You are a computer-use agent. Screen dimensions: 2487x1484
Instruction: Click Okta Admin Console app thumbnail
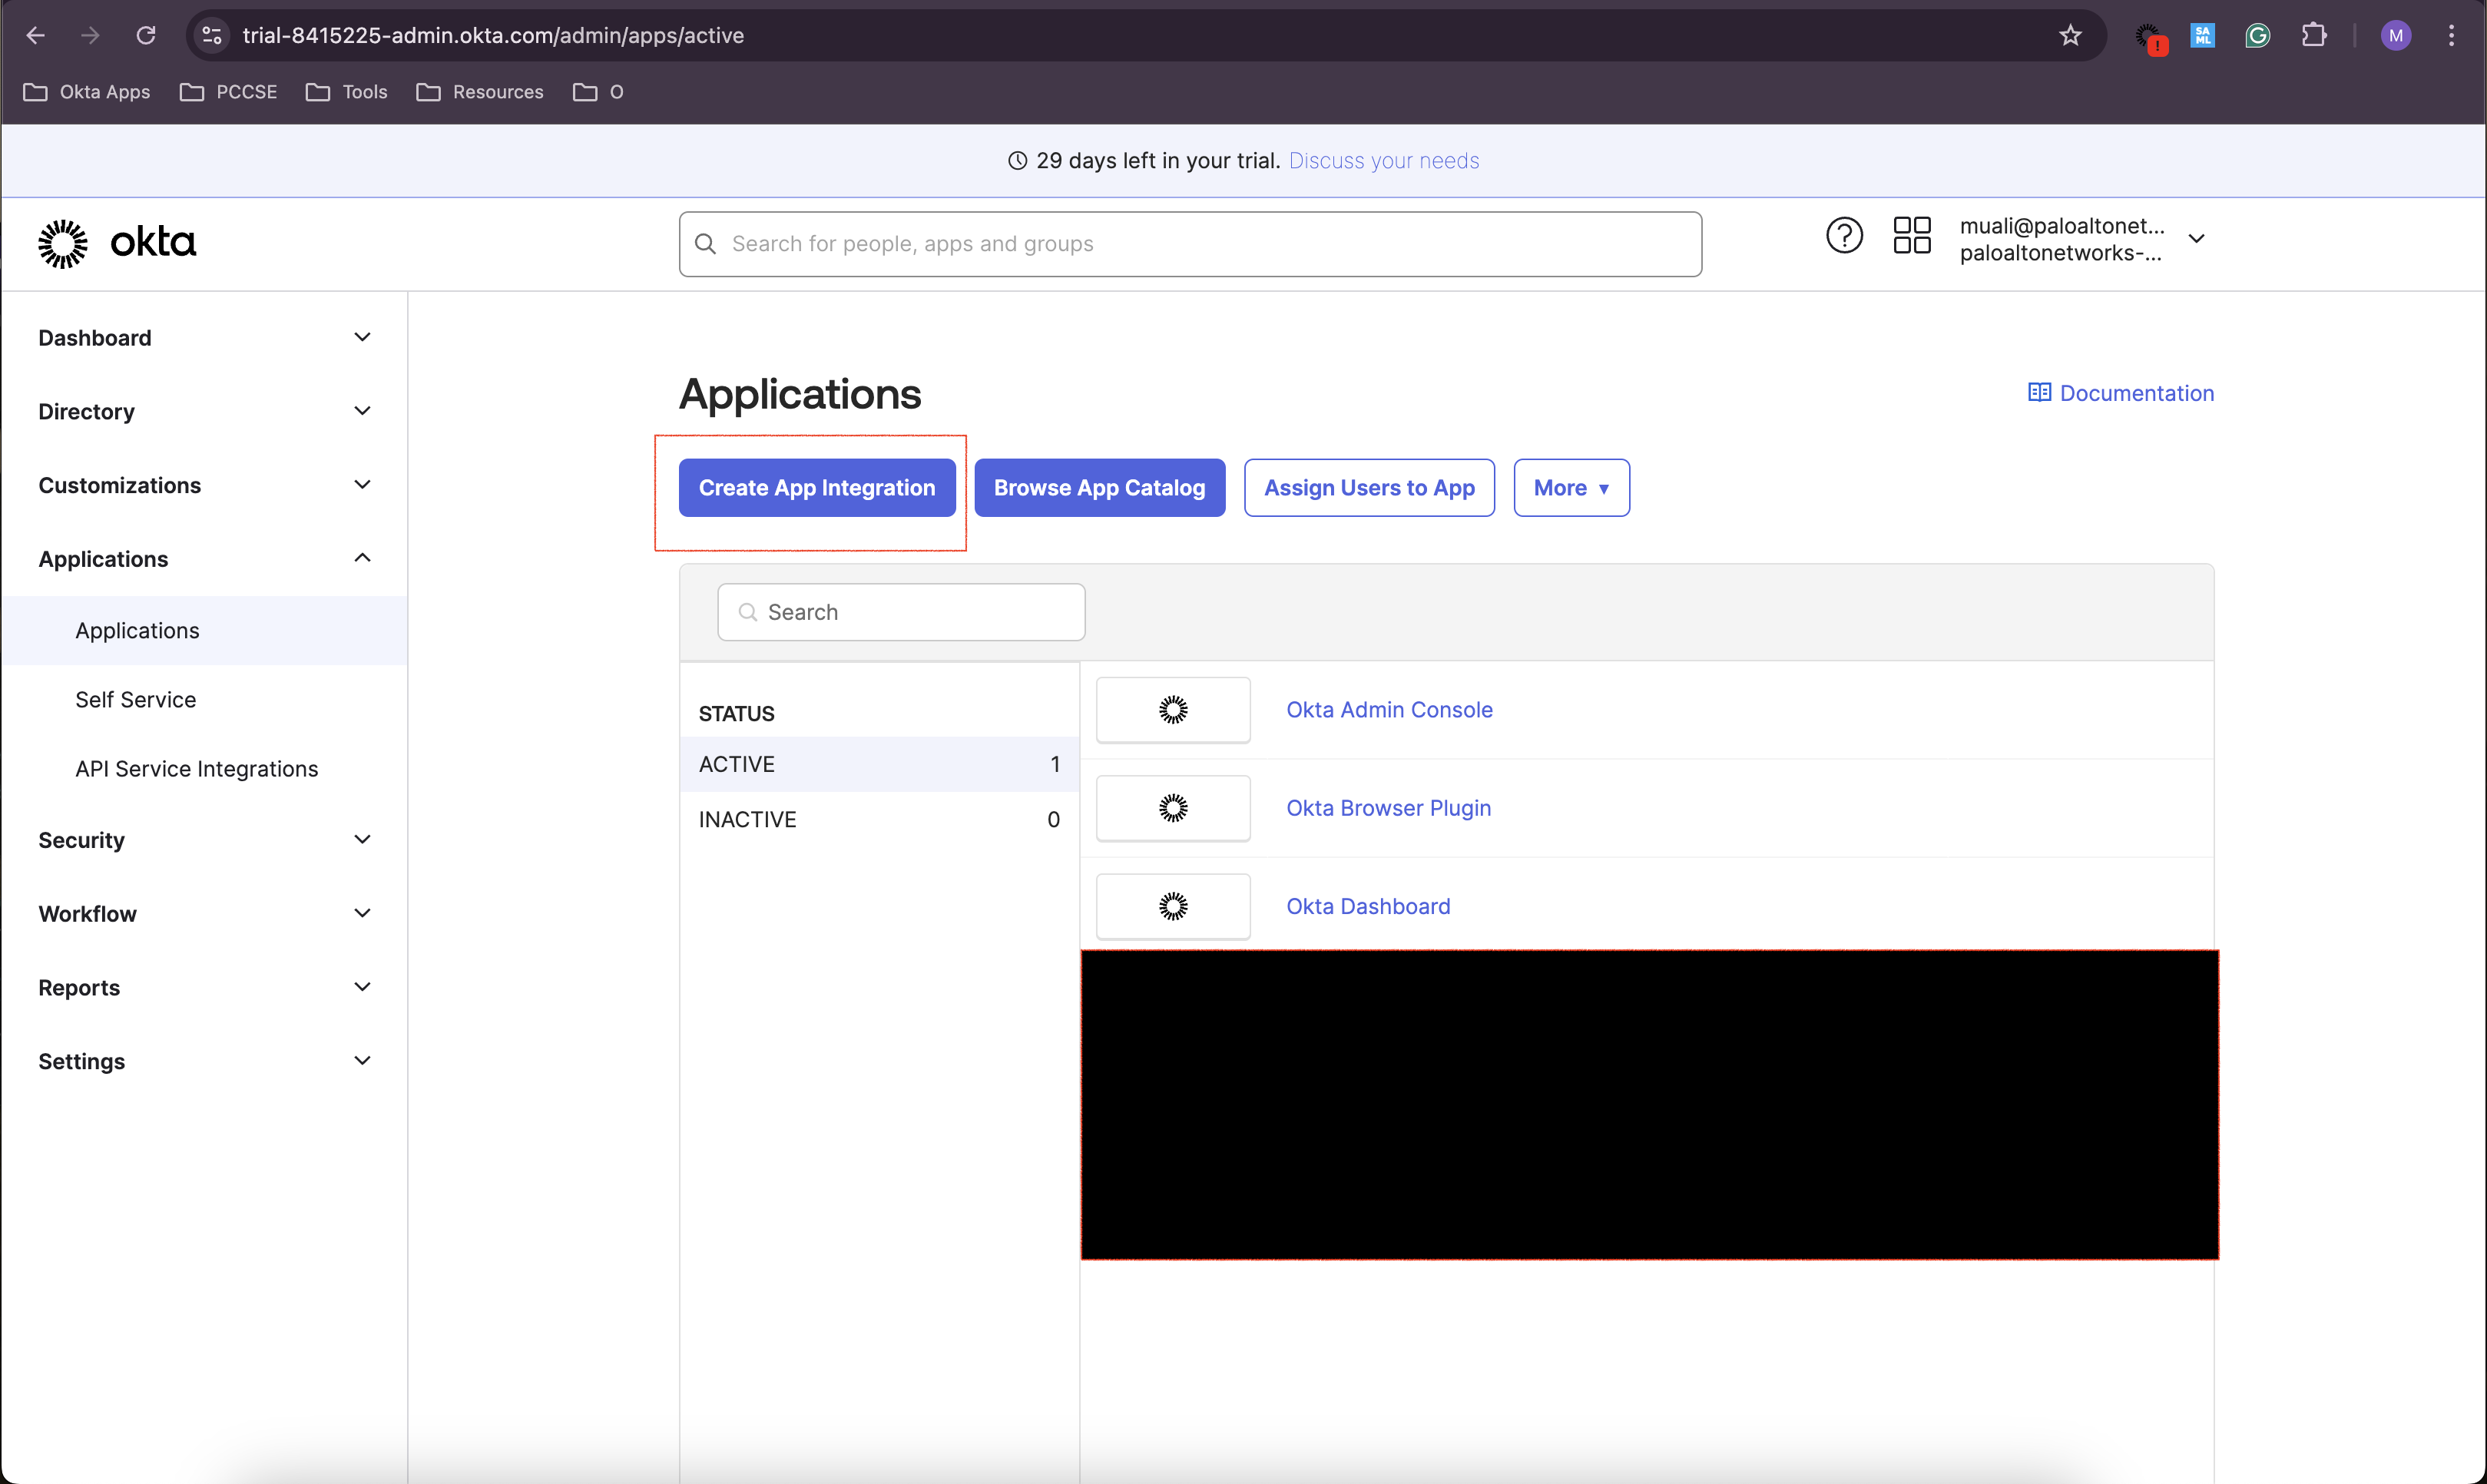pos(1172,710)
